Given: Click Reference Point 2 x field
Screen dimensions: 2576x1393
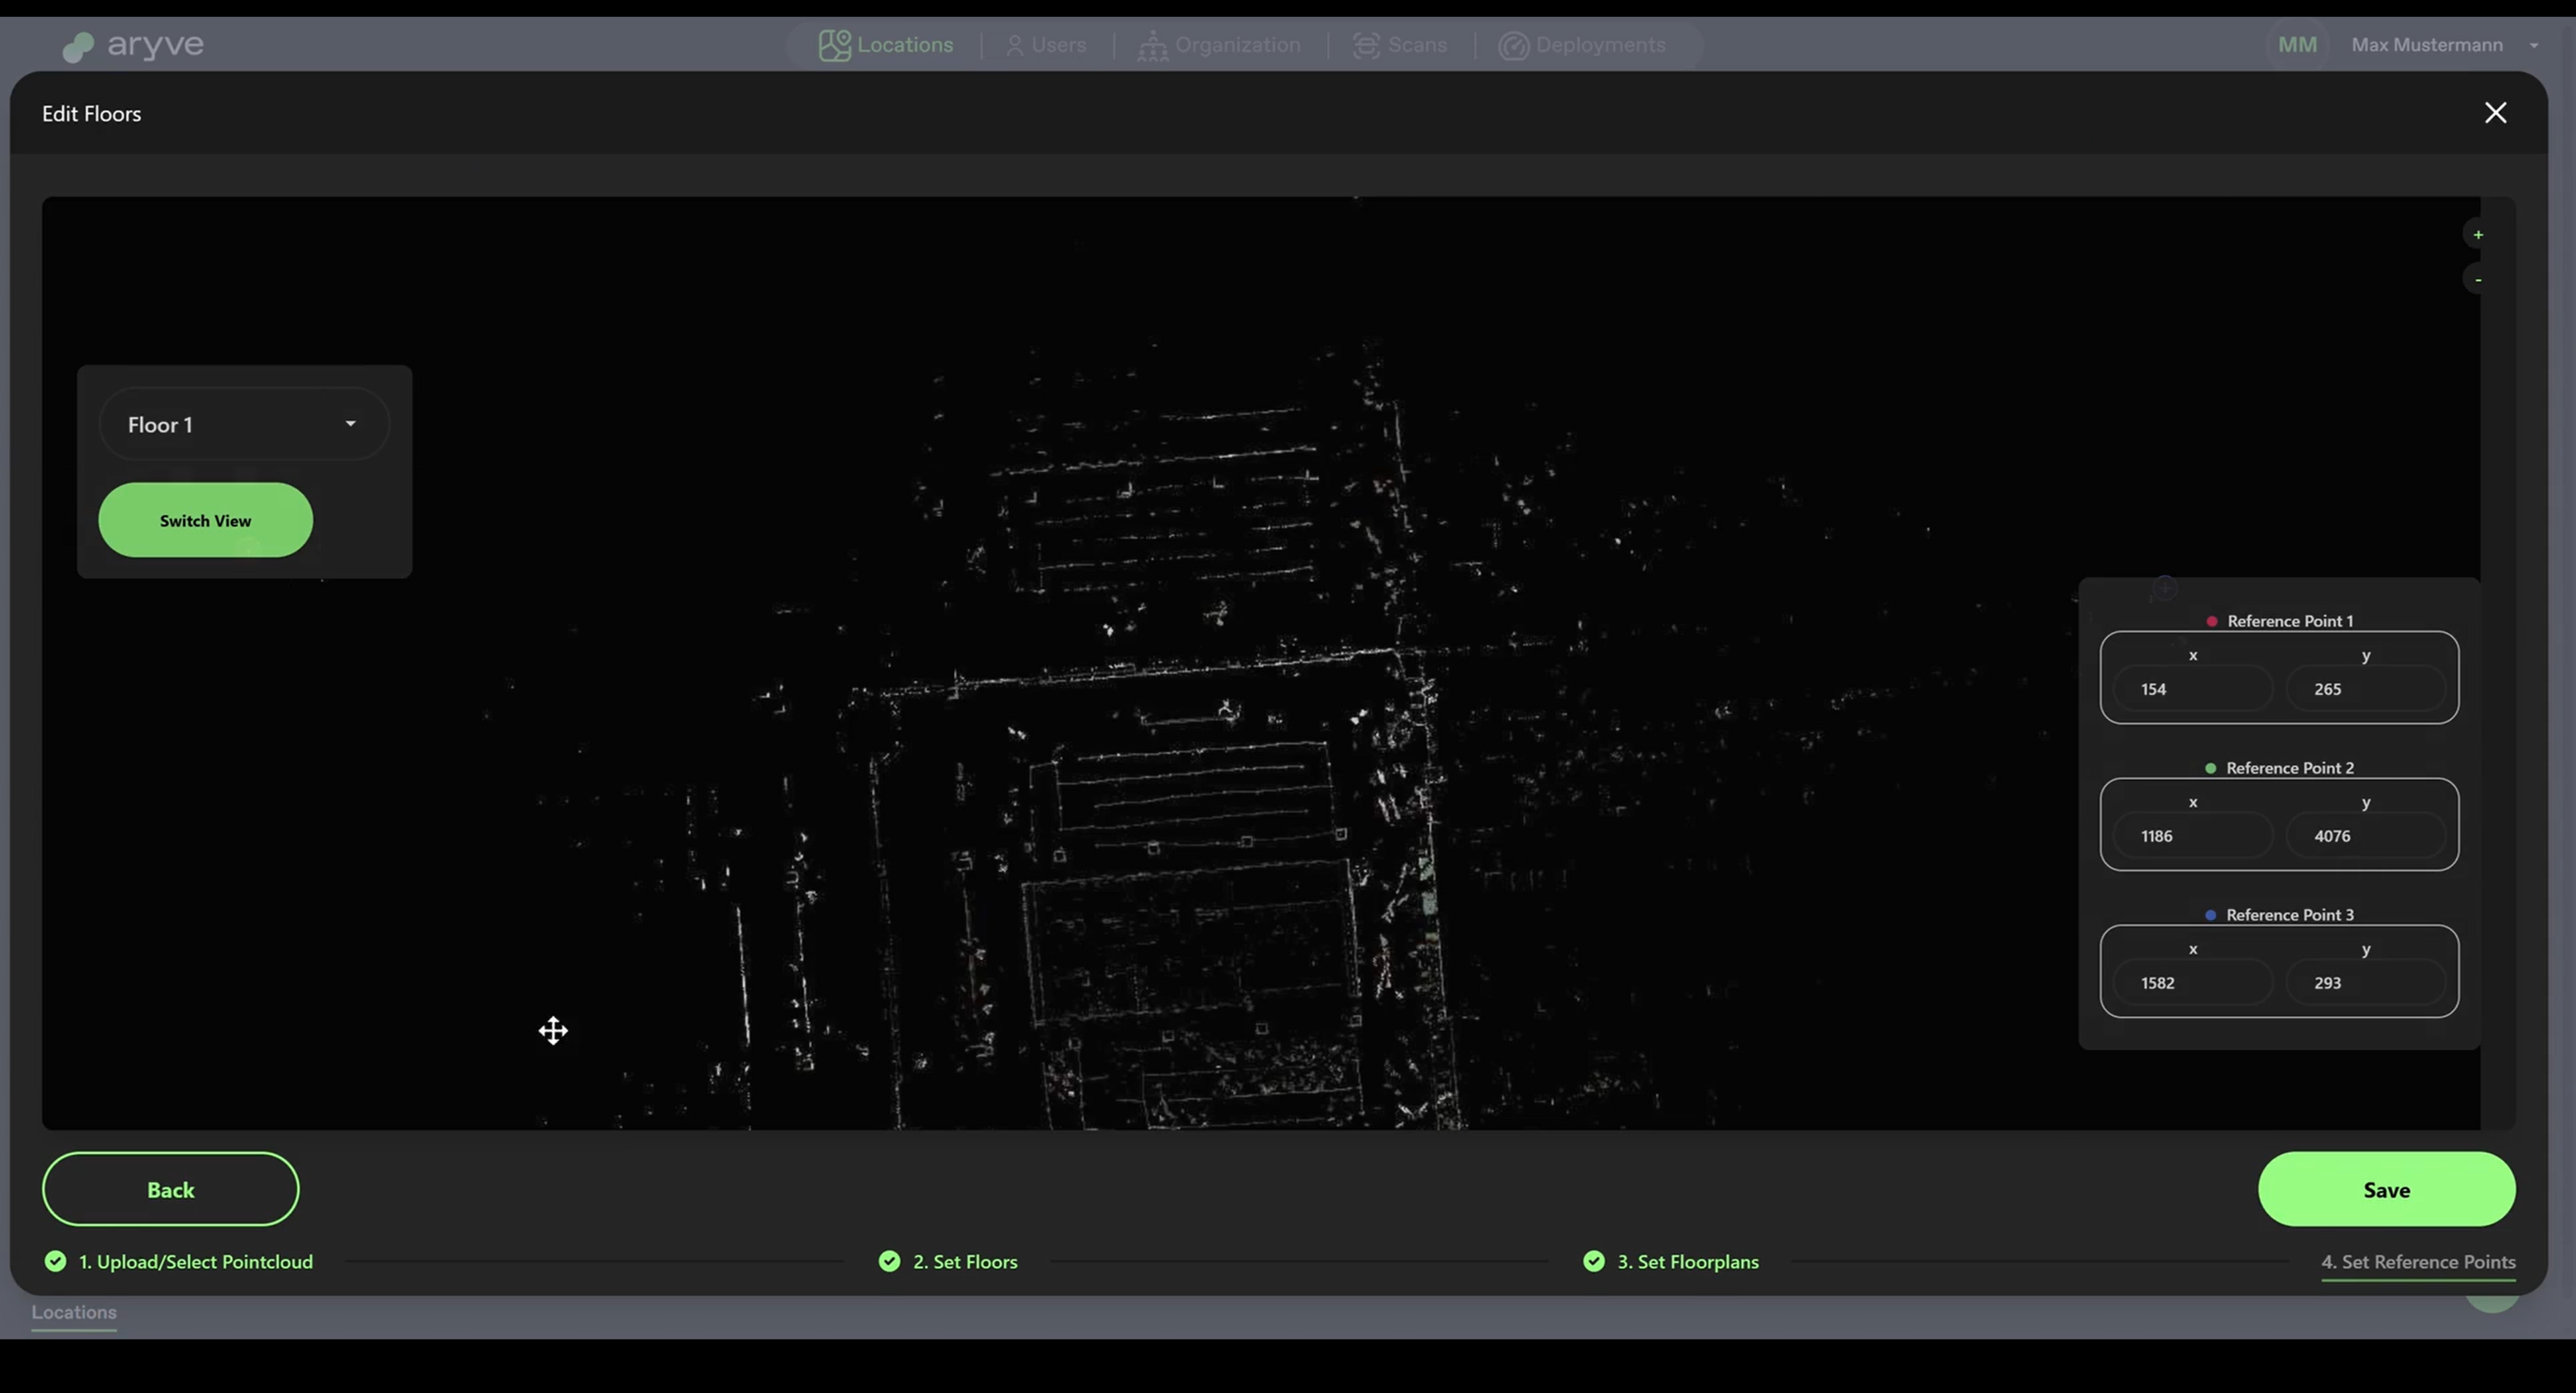Looking at the screenshot, I should click(x=2192, y=836).
